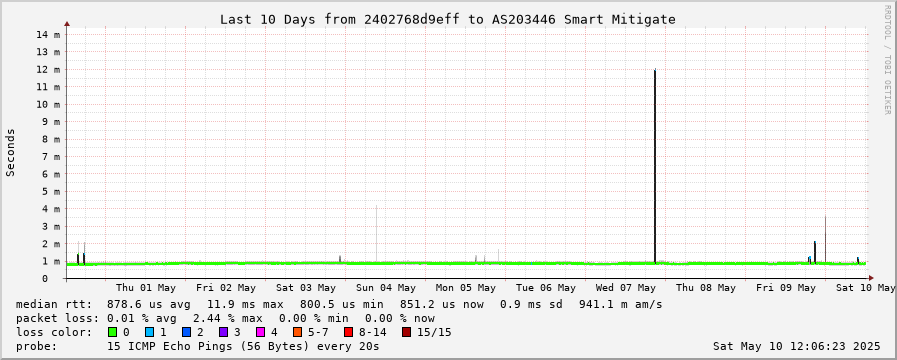Screen dimensions: 897x360
Task: Click the median rtt statistics line
Action: (x=339, y=304)
